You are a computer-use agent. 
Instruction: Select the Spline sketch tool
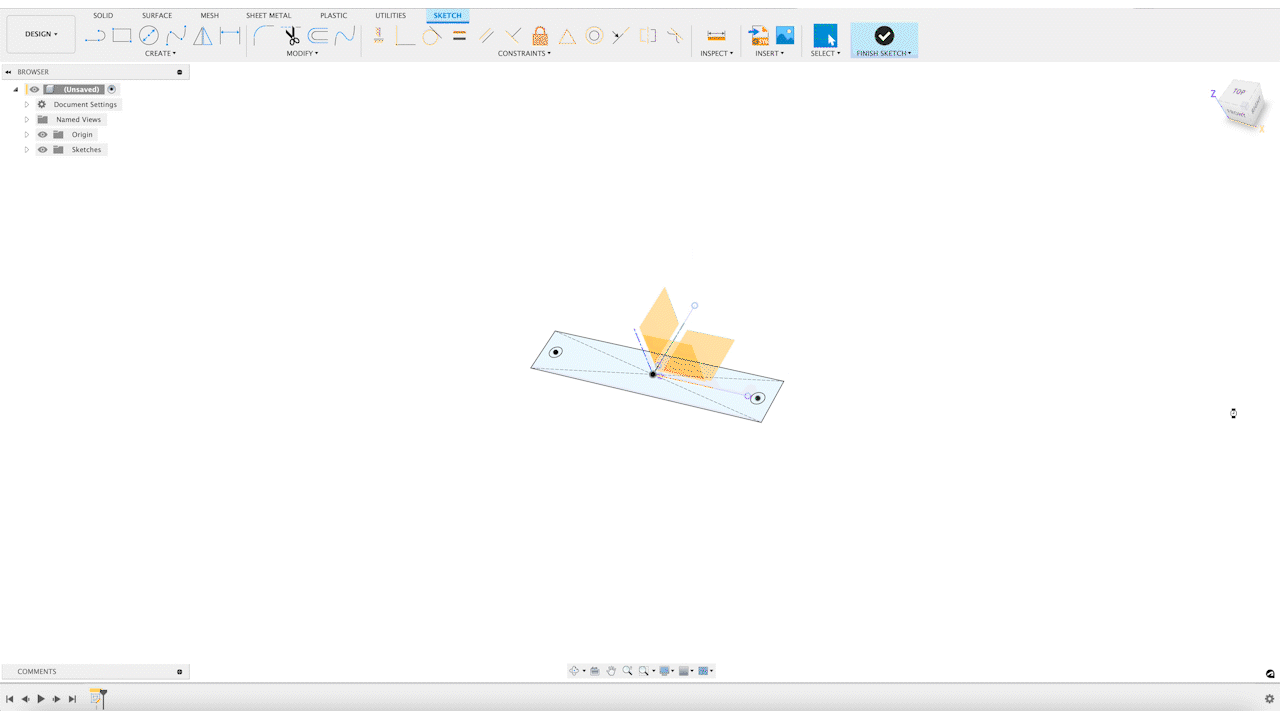pos(176,36)
